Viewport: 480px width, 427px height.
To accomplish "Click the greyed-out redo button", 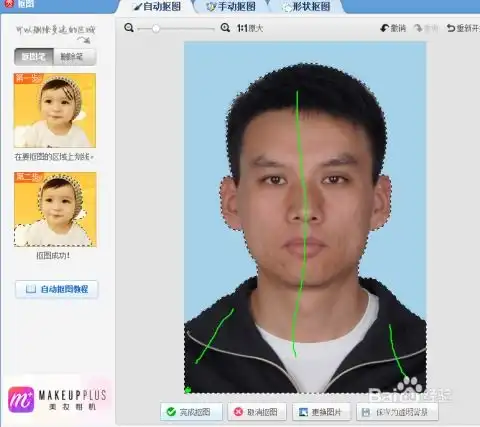I will pyautogui.click(x=426, y=29).
